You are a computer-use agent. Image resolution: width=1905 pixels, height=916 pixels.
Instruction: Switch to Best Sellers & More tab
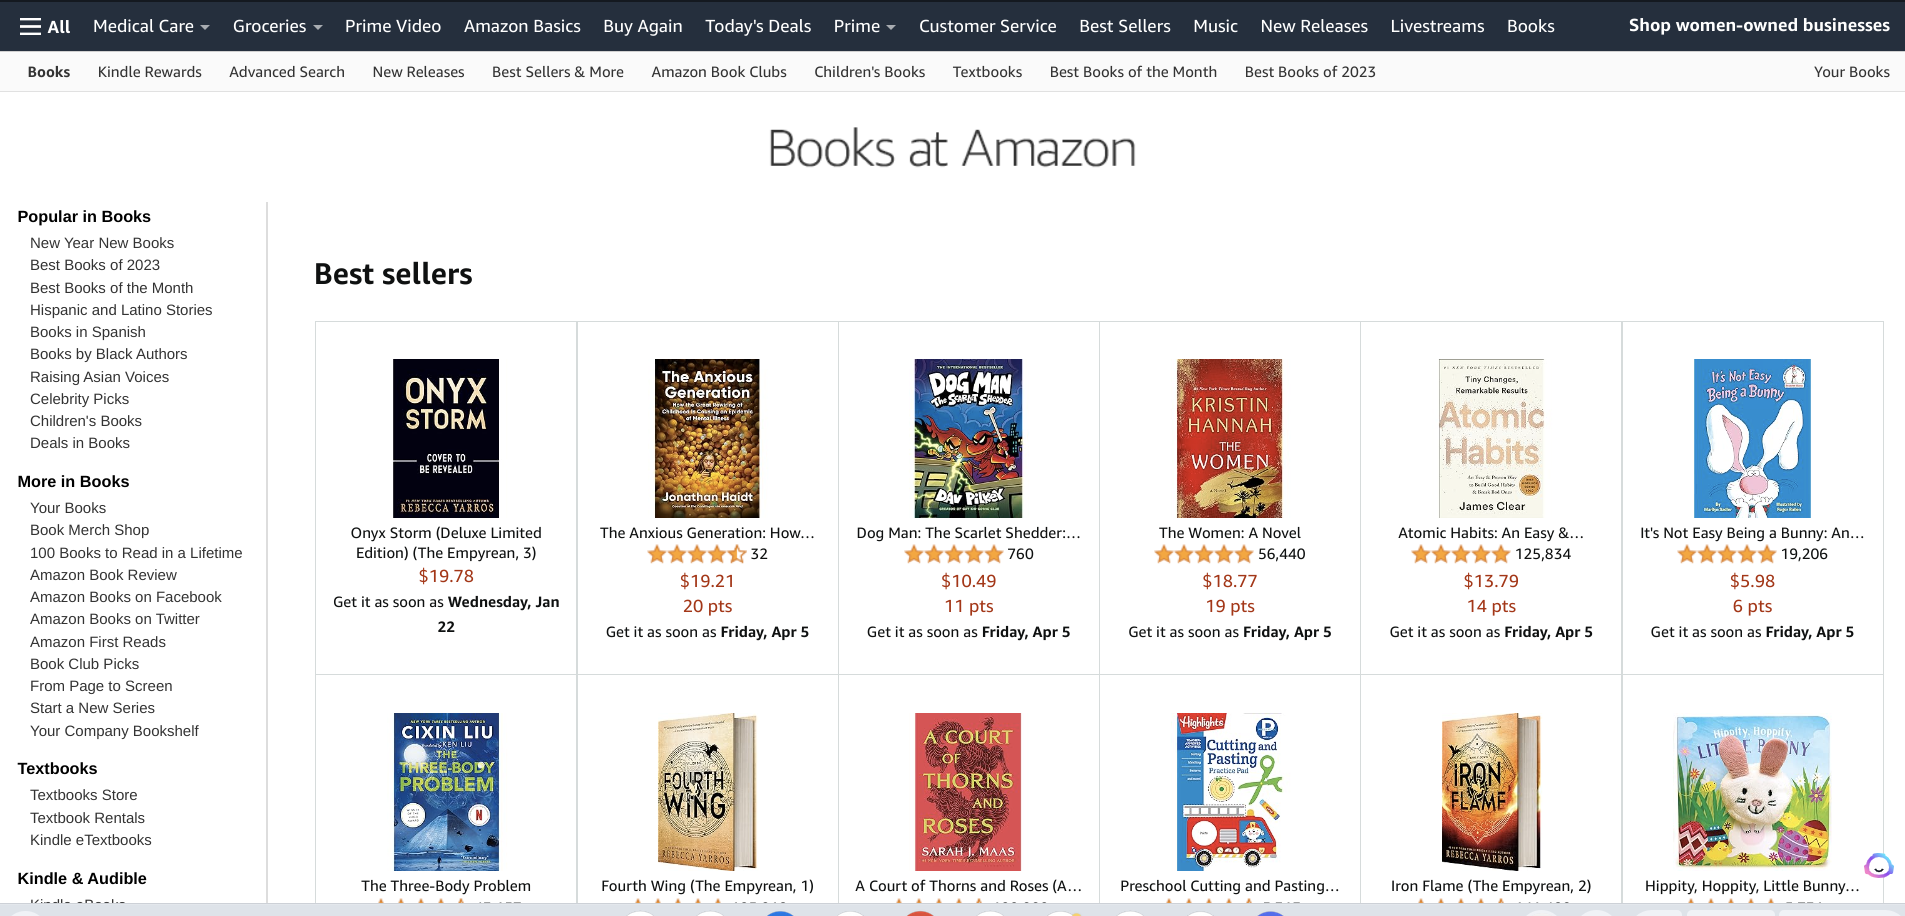558,72
